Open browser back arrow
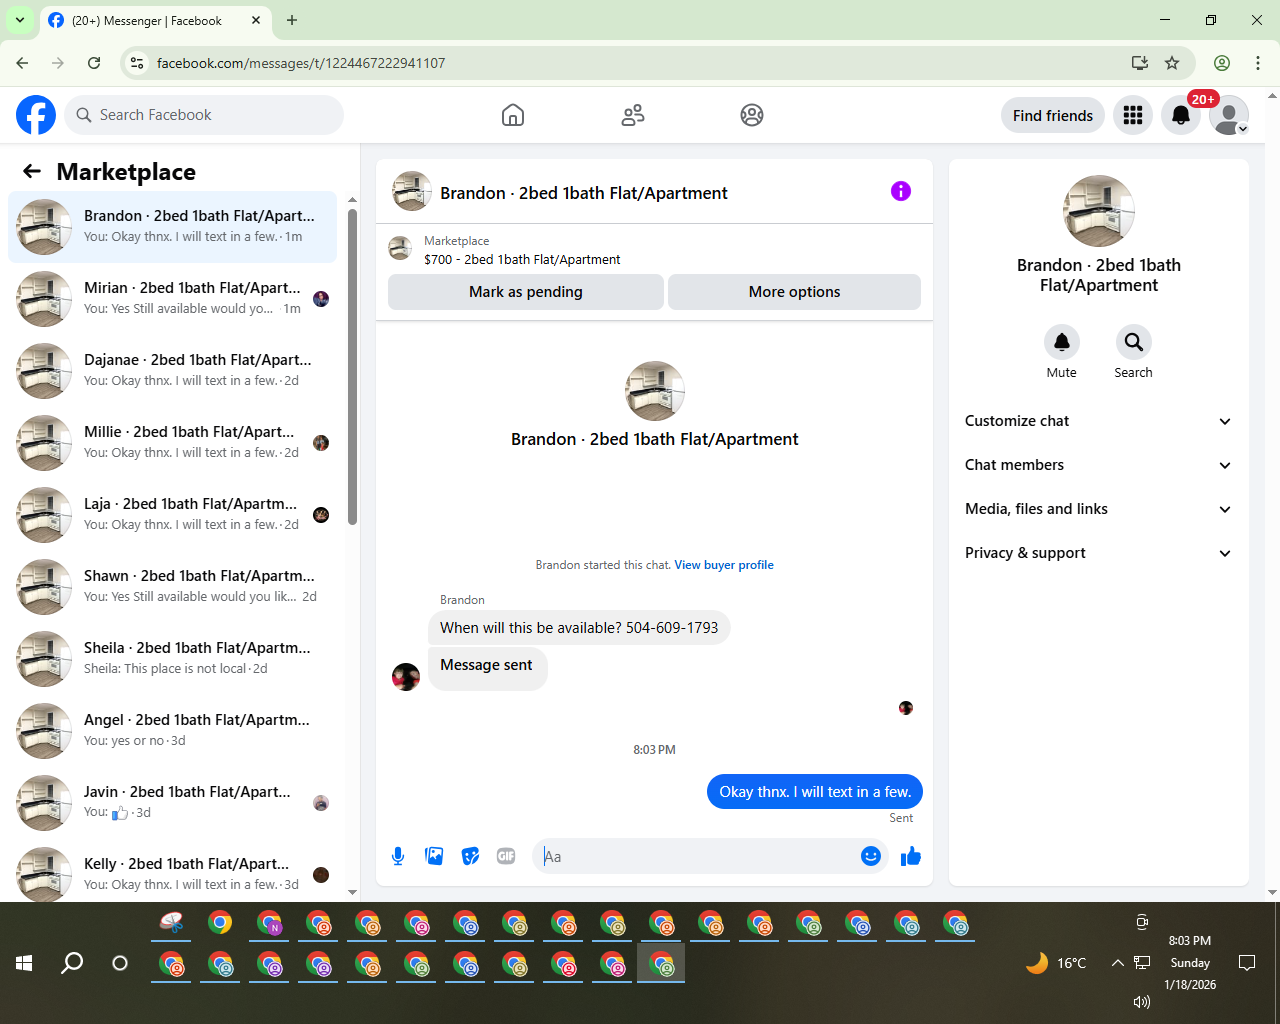Screen dimensions: 1280x1024 pyautogui.click(x=22, y=63)
